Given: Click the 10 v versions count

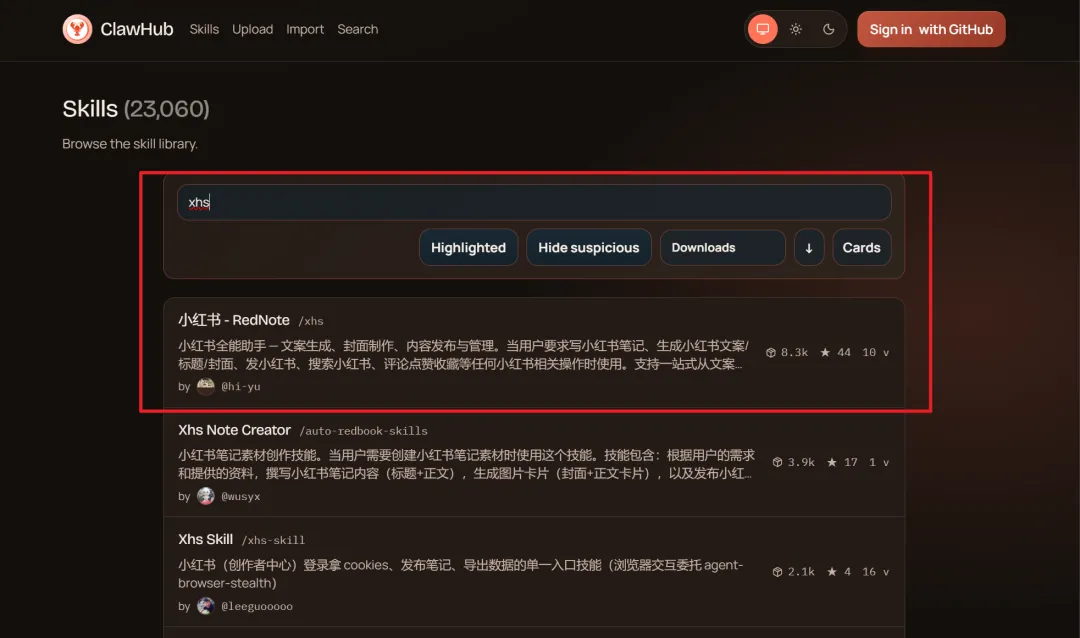Looking at the screenshot, I should point(875,352).
